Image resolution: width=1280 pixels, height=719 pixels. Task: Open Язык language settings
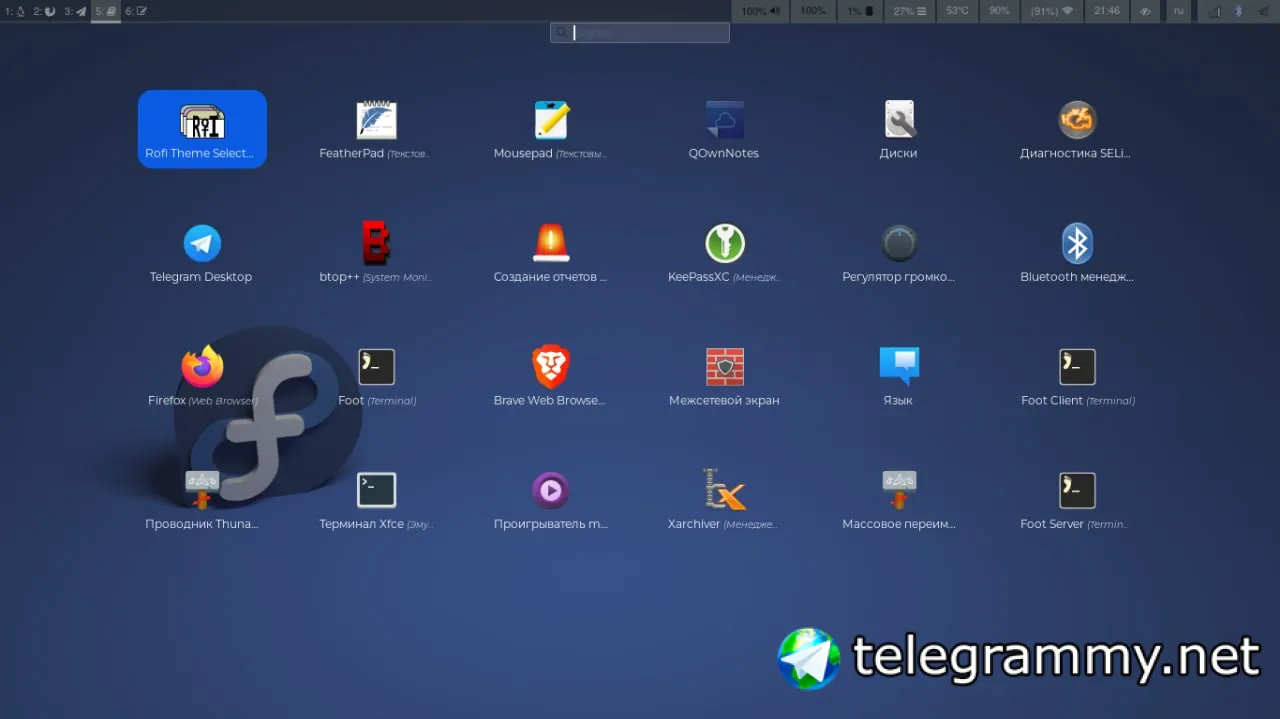click(898, 377)
